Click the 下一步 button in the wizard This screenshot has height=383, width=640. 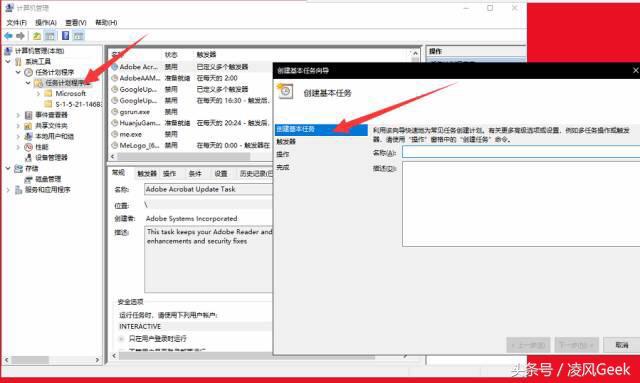576,345
